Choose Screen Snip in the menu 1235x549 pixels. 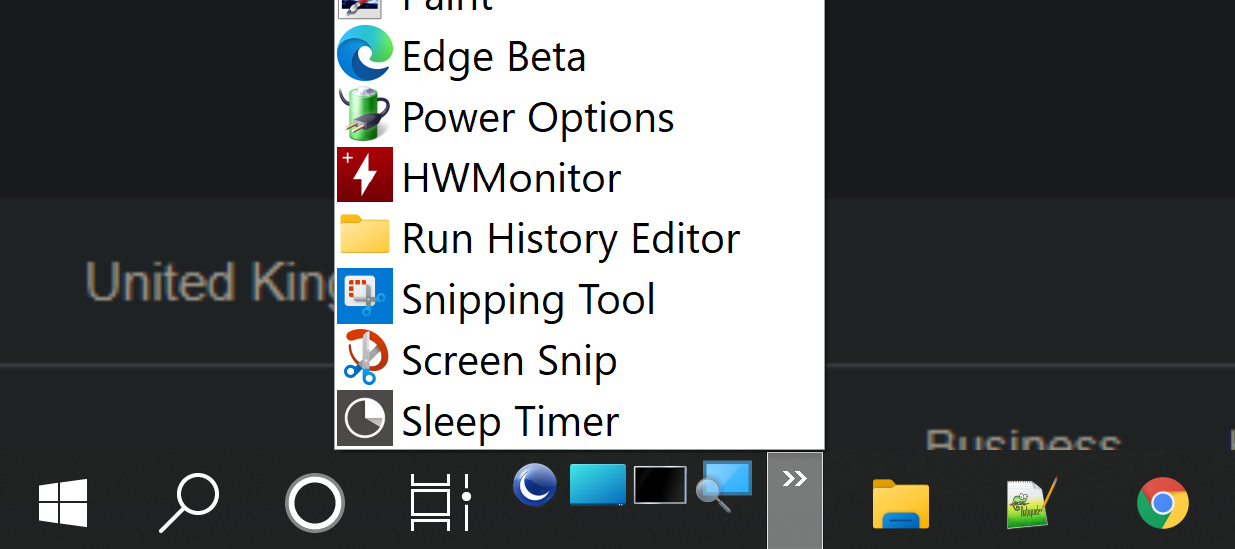point(579,360)
